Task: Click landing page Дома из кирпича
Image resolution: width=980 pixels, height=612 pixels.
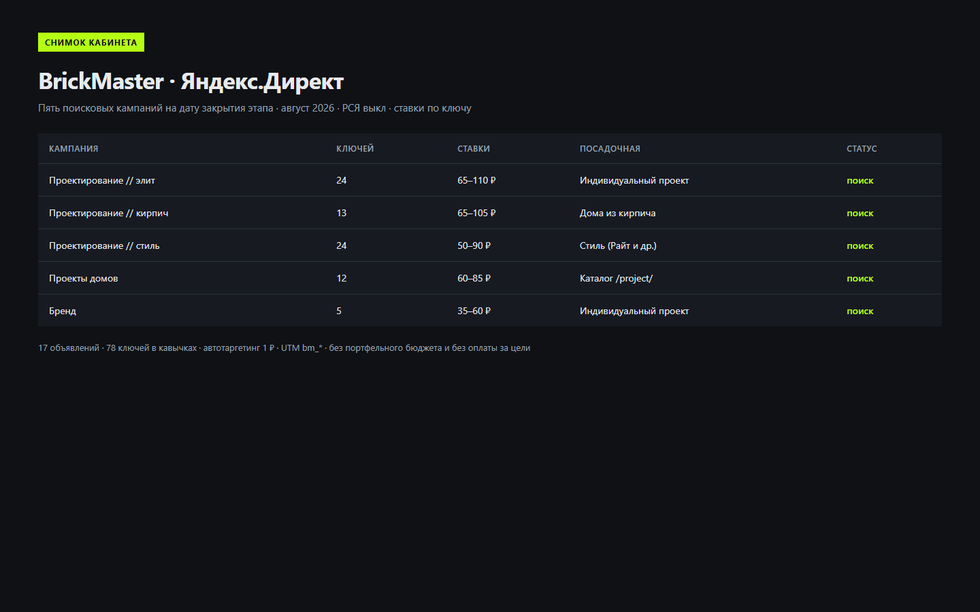Action: 618,213
